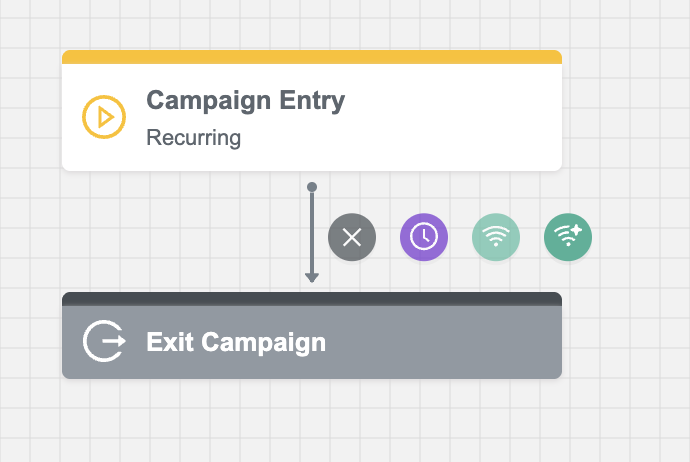Click the exit arrow icon in Exit Campaign
Screen dimensions: 690x462
click(x=104, y=341)
